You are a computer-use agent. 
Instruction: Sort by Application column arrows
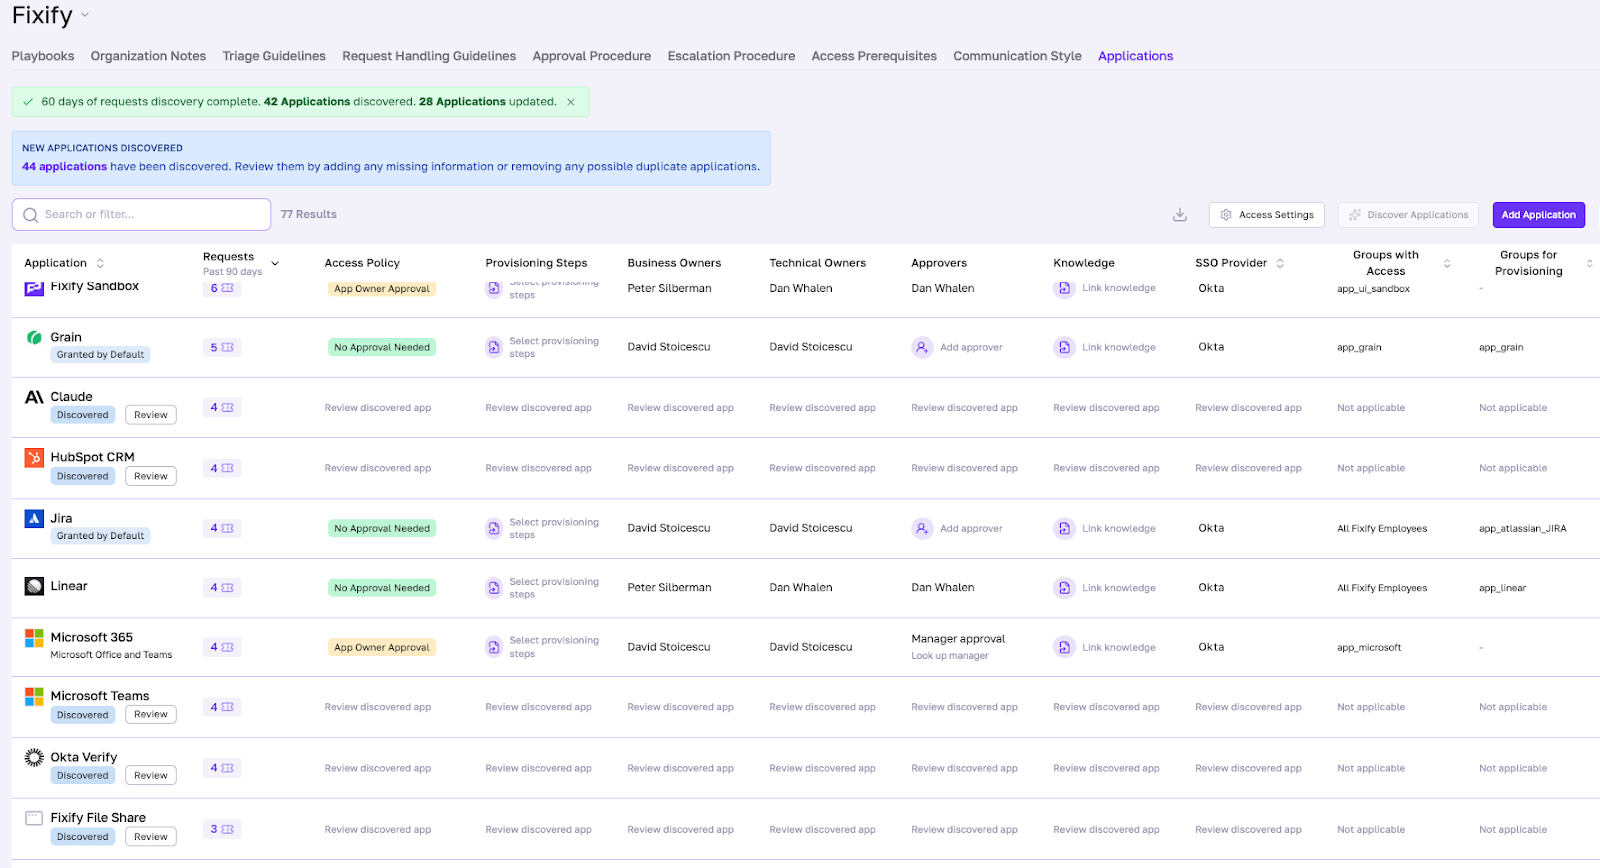click(x=100, y=264)
